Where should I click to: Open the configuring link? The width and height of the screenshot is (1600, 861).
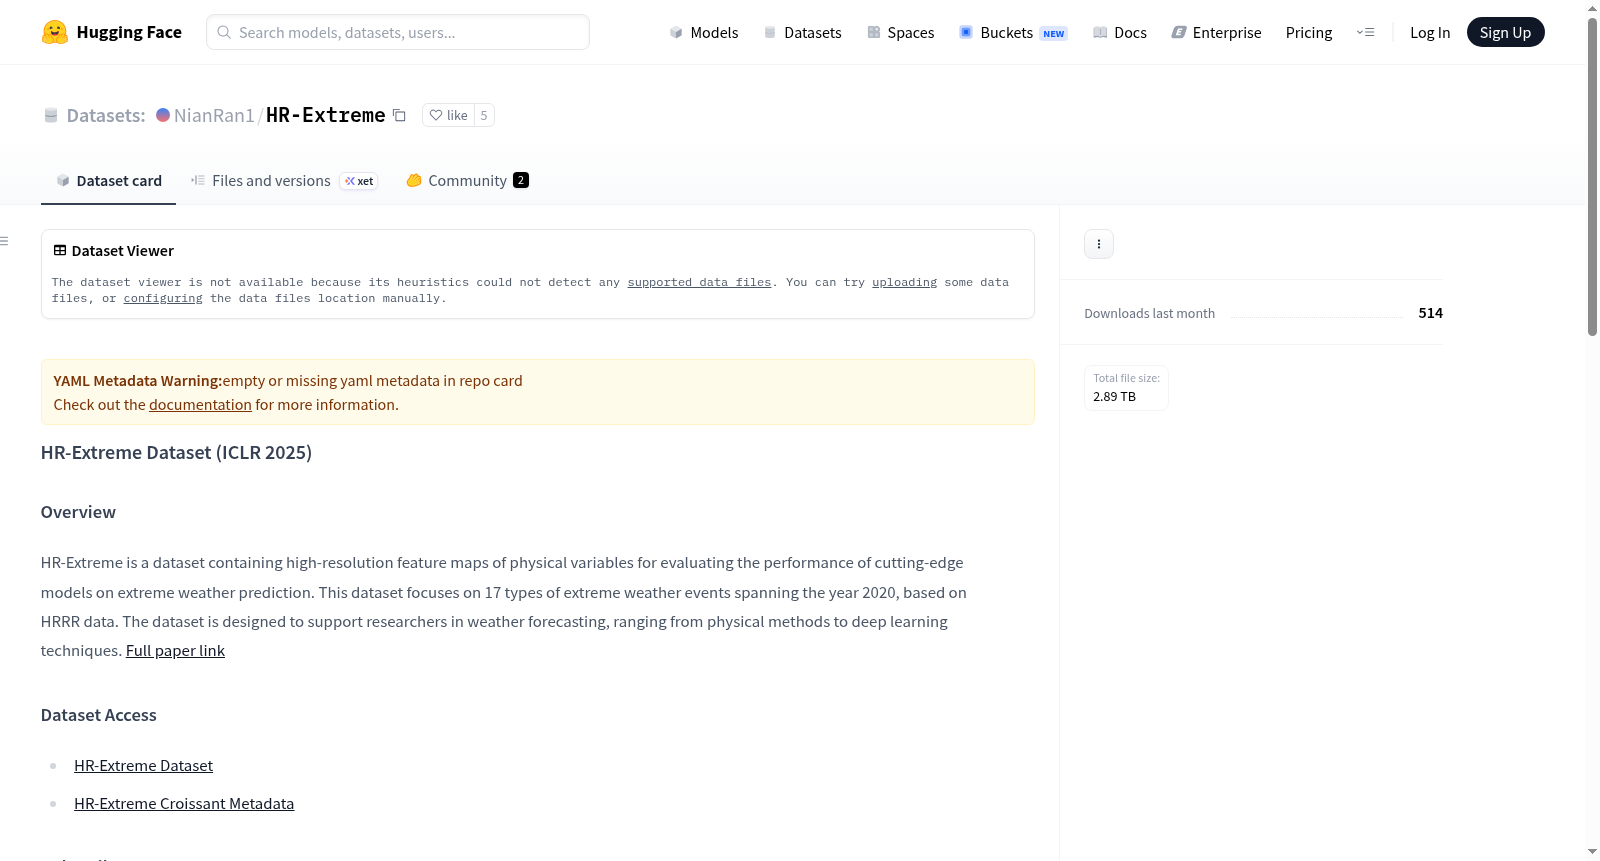163,298
